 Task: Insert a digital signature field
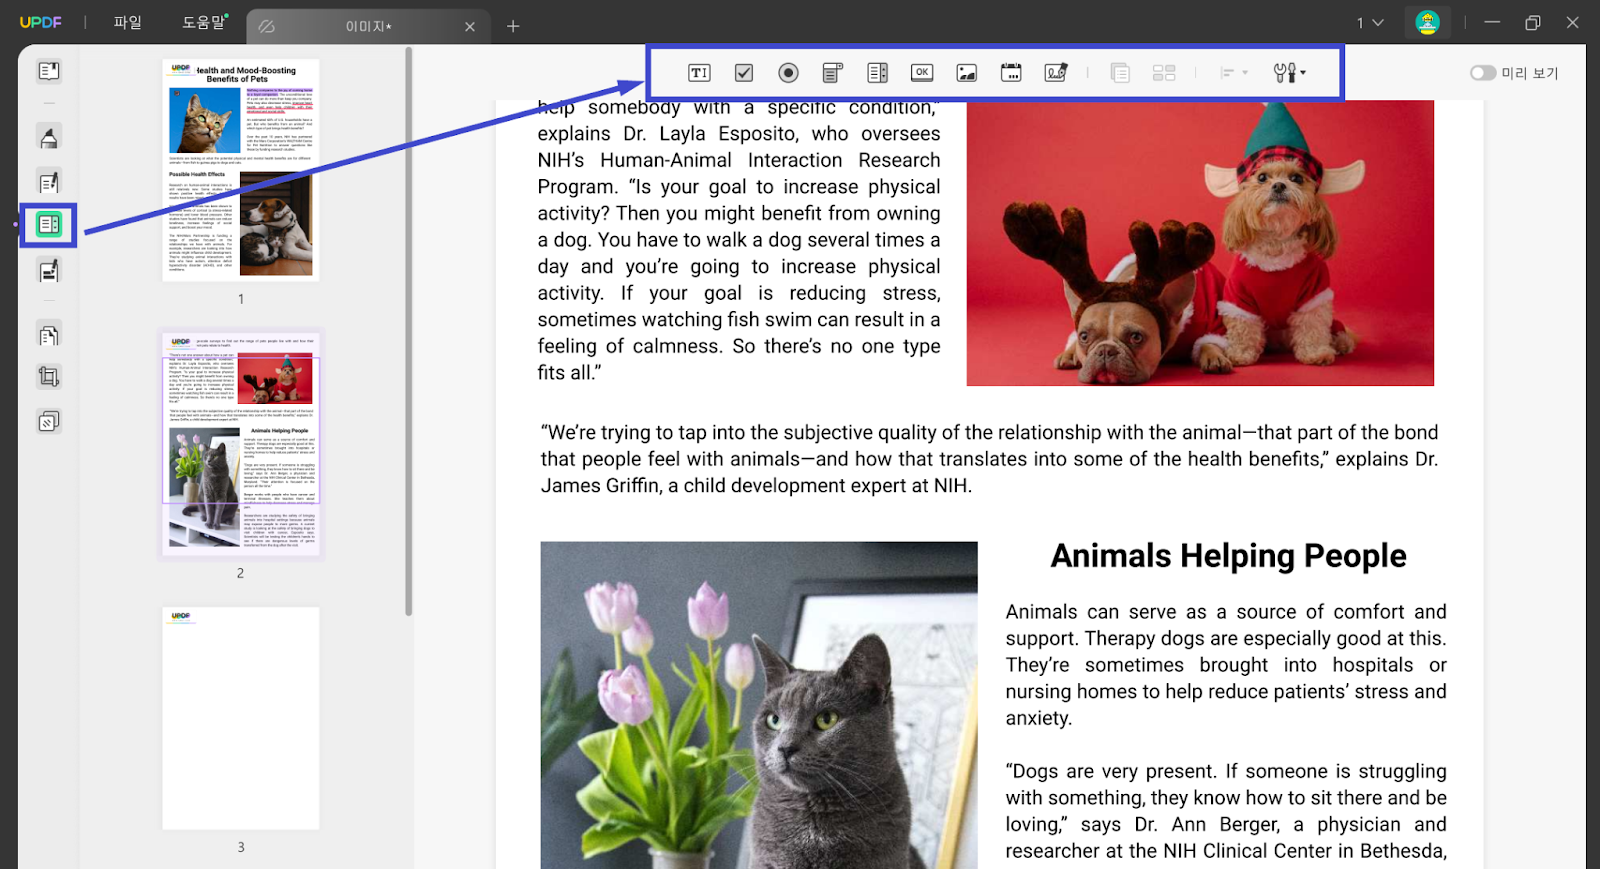1056,73
